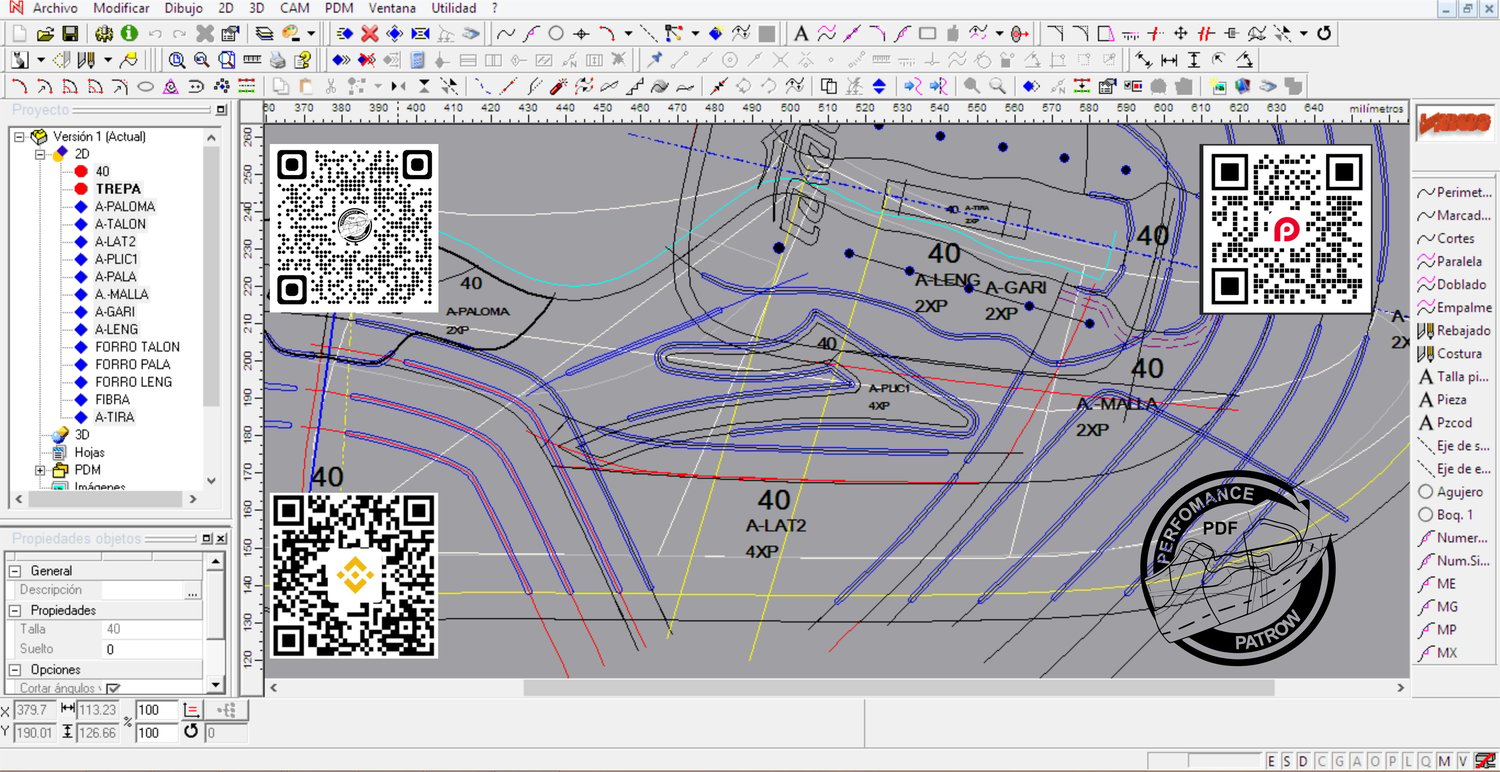
Task: Toggle status bar indicator S
Action: [1286, 761]
